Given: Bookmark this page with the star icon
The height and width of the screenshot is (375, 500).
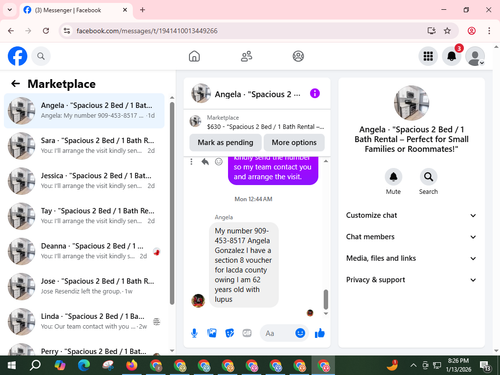Looking at the screenshot, I should [447, 31].
